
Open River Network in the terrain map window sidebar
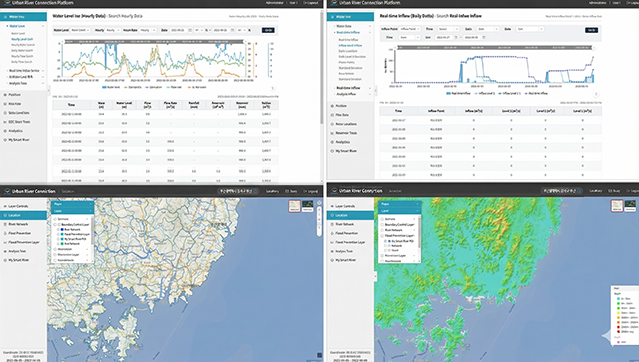345,224
